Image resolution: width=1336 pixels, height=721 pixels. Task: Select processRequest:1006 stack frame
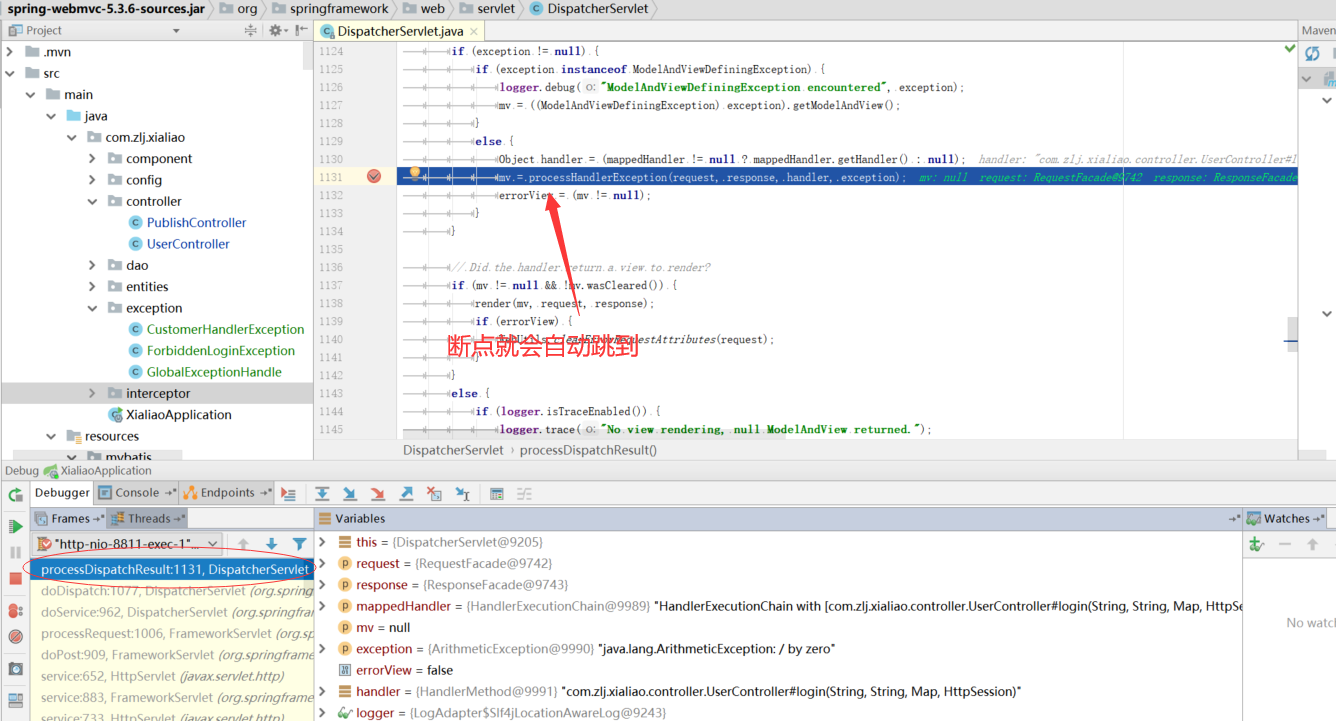(172, 633)
